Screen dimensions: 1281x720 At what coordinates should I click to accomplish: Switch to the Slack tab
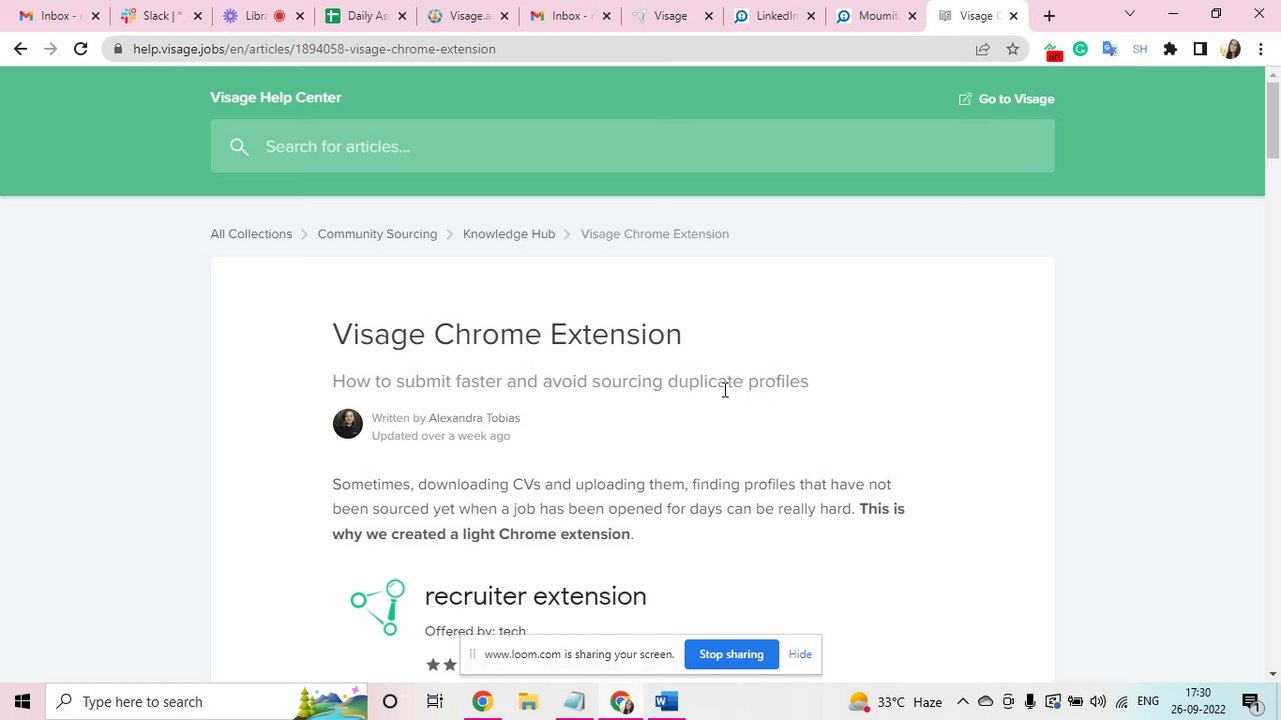[159, 15]
